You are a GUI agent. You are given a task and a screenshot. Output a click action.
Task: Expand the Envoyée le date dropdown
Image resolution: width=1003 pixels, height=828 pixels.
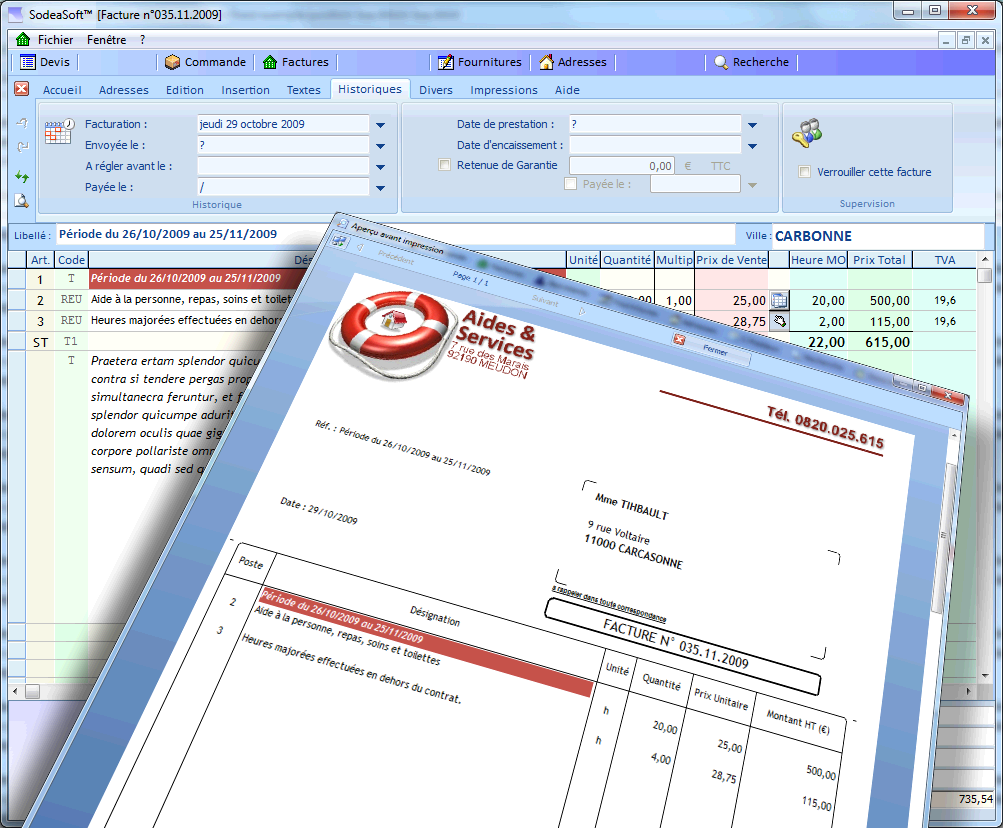pos(381,146)
